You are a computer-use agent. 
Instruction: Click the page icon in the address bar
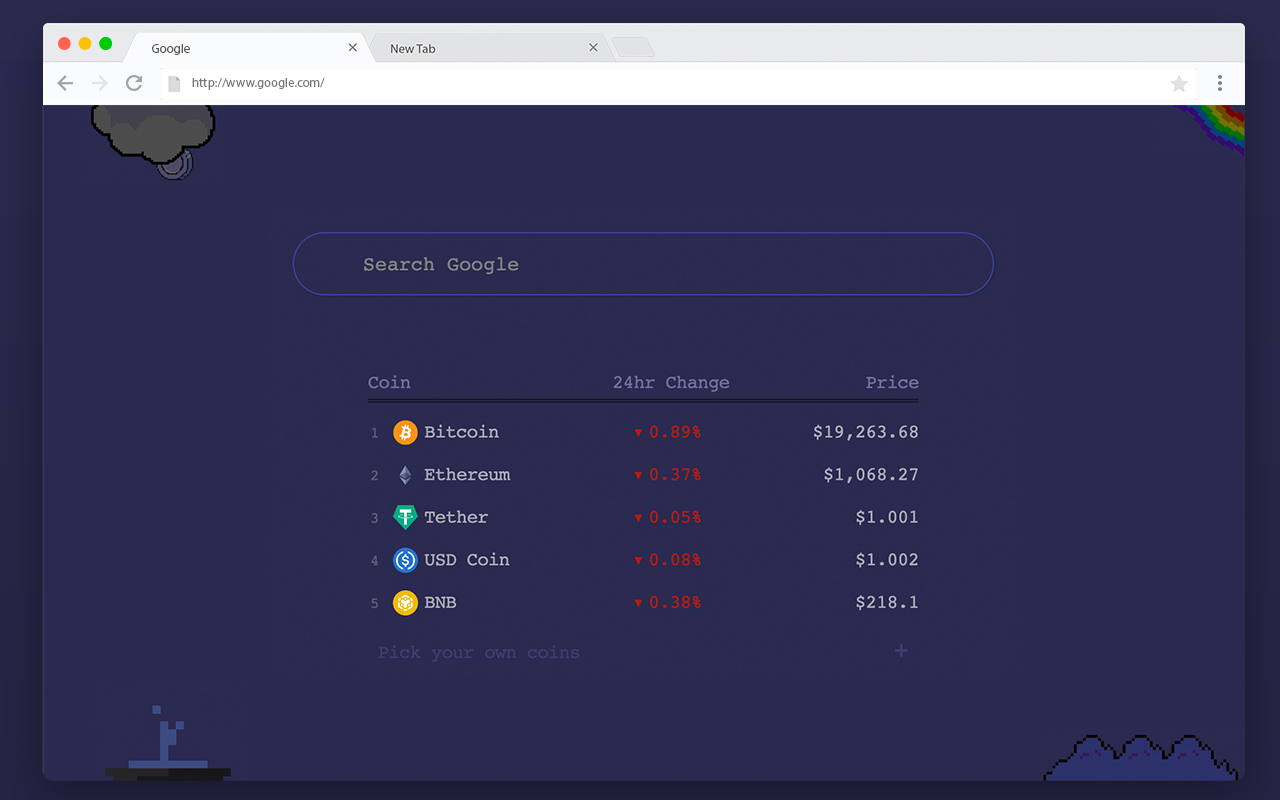174,84
